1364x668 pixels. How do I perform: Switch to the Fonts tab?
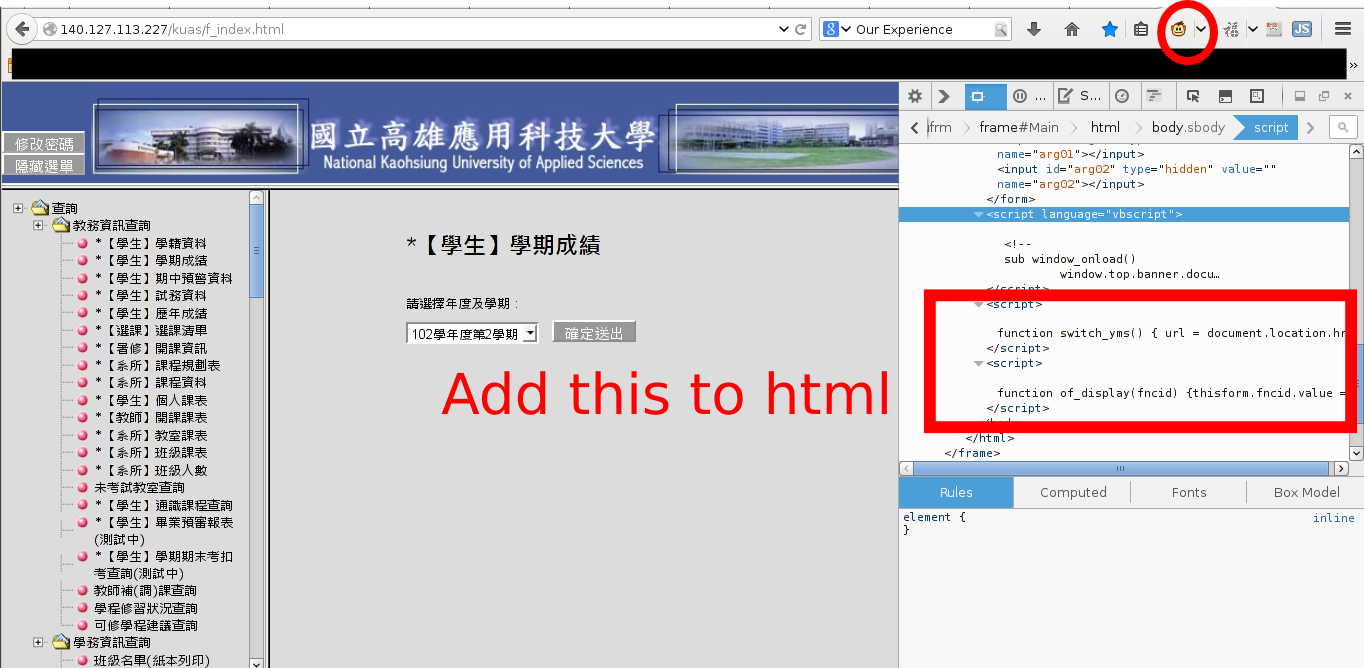point(1189,492)
